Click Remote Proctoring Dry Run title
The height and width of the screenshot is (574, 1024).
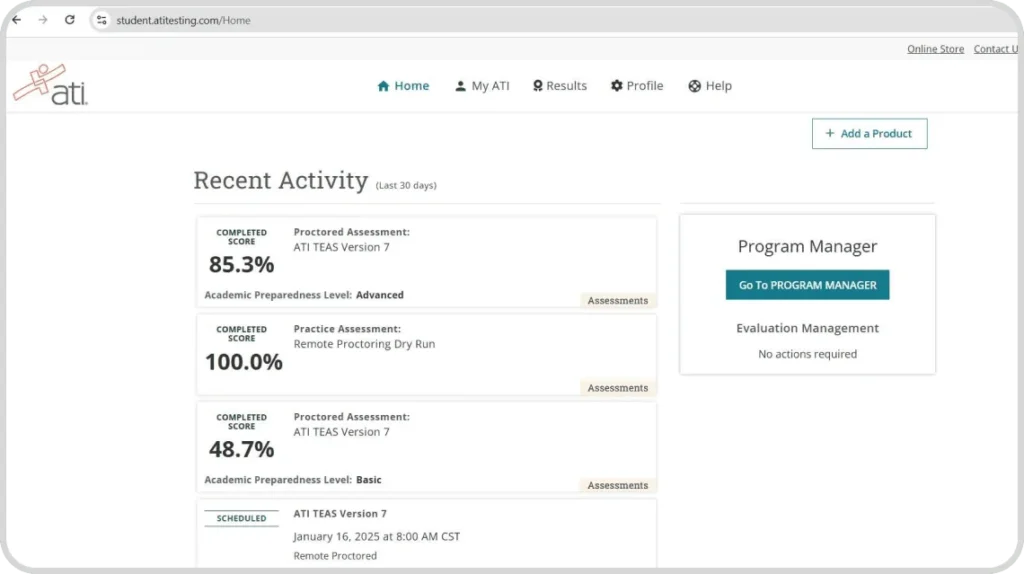coord(364,344)
